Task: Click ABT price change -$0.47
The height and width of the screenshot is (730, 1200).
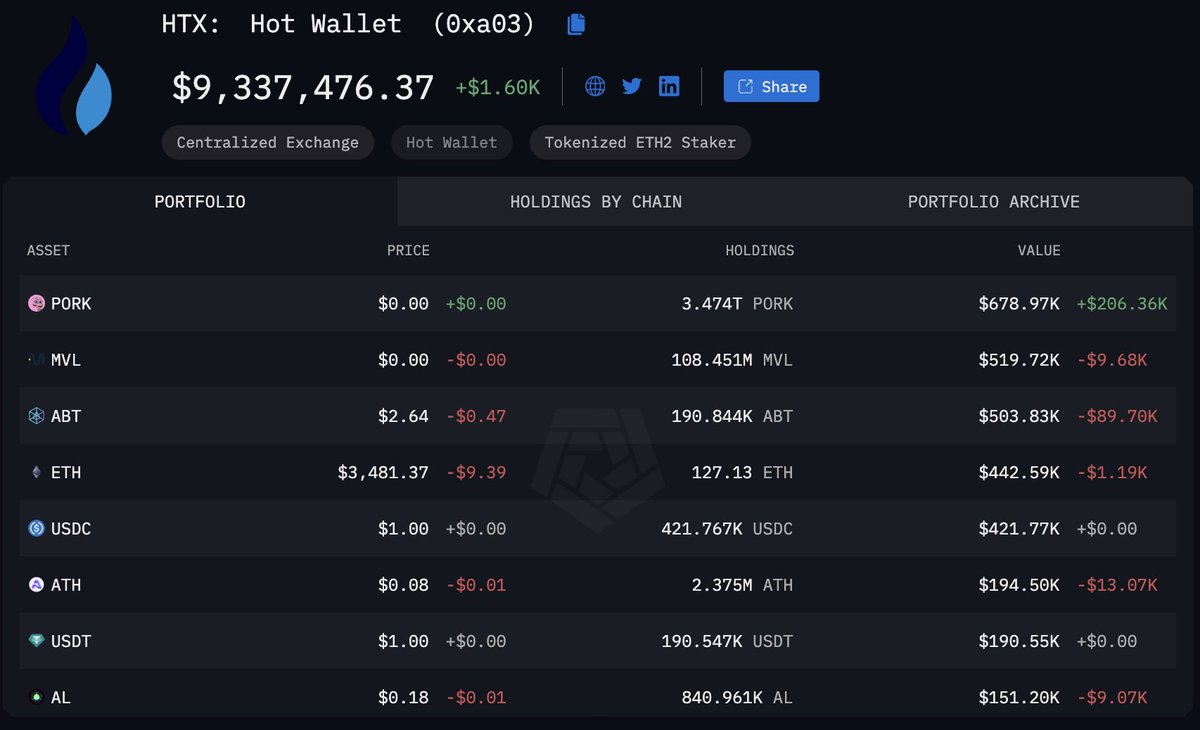Action: [x=476, y=416]
